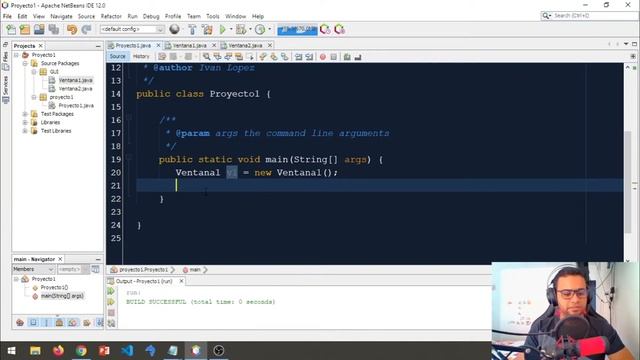Toggle Show Inherited Members filter in Navigator
The width and height of the screenshot is (640, 360).
point(20,323)
